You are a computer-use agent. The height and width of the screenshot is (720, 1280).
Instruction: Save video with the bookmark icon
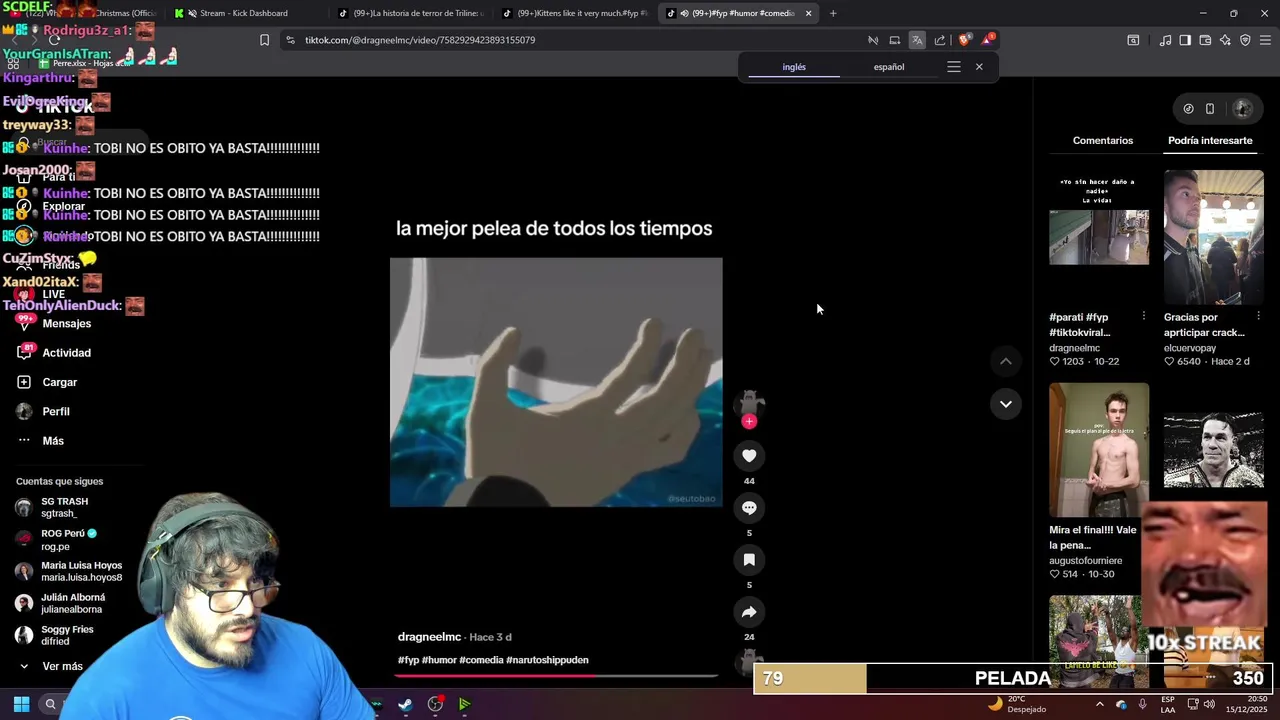(749, 560)
